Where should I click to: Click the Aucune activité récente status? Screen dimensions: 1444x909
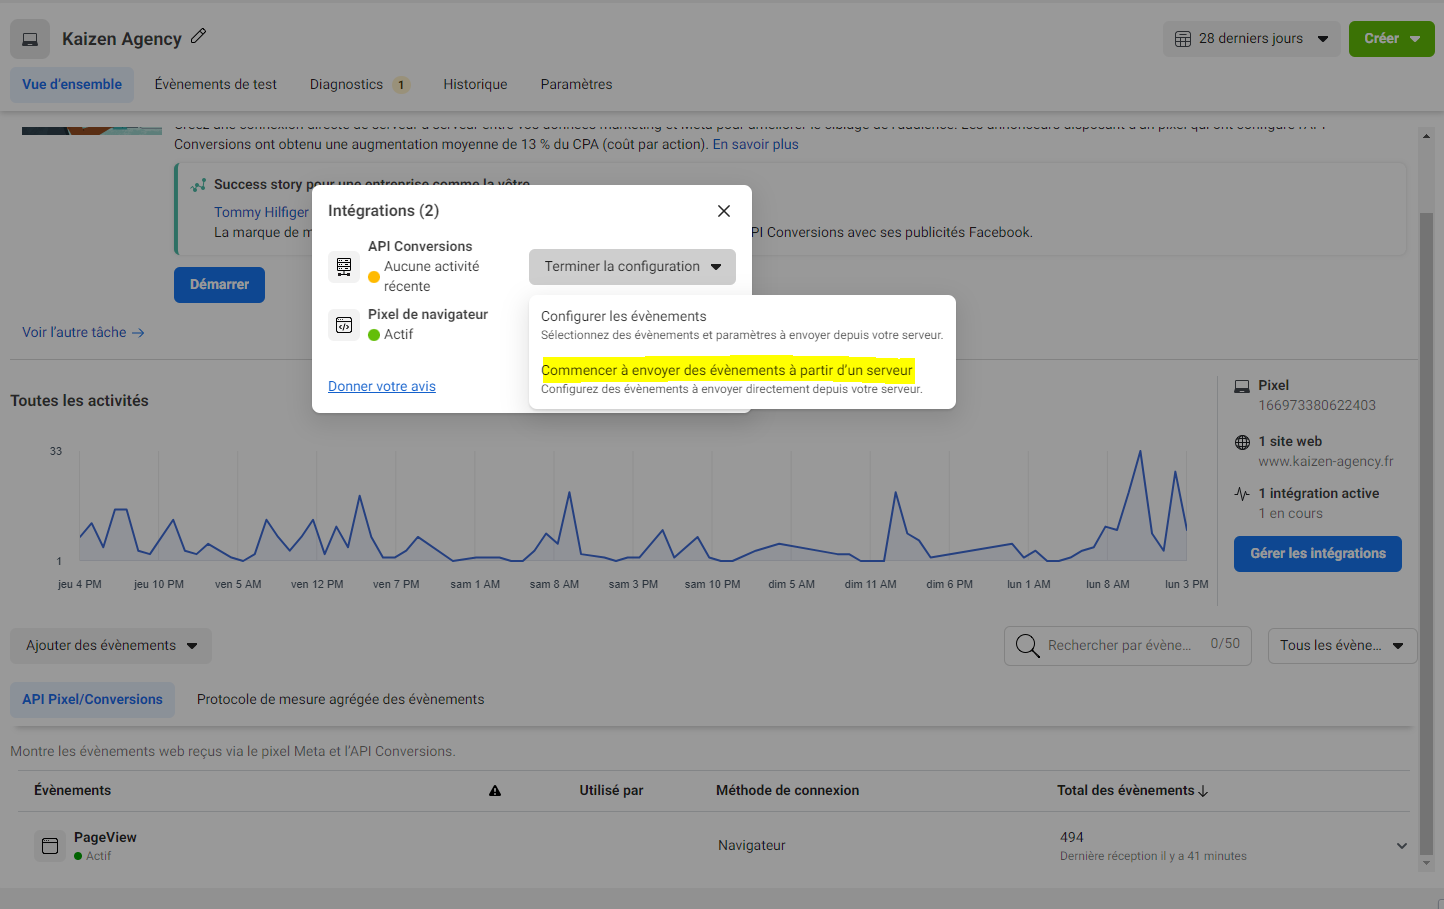pyautogui.click(x=431, y=277)
